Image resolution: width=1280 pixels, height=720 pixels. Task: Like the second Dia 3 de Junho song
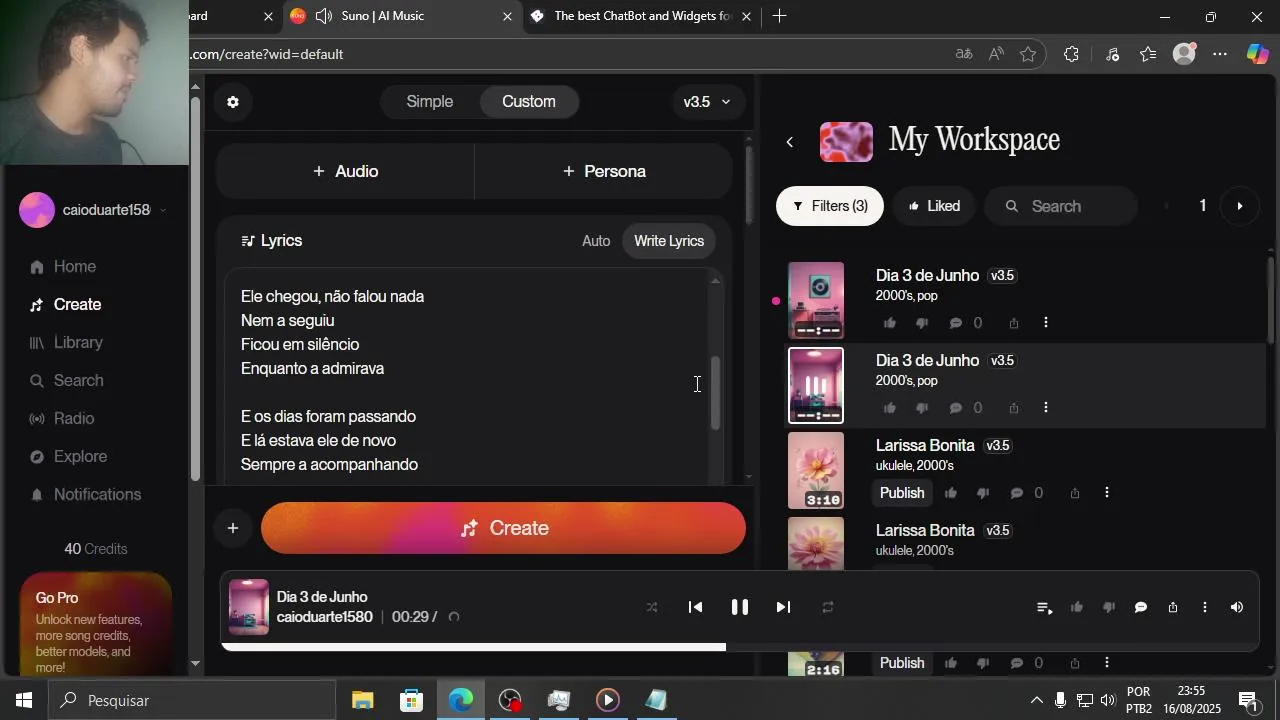pos(890,408)
